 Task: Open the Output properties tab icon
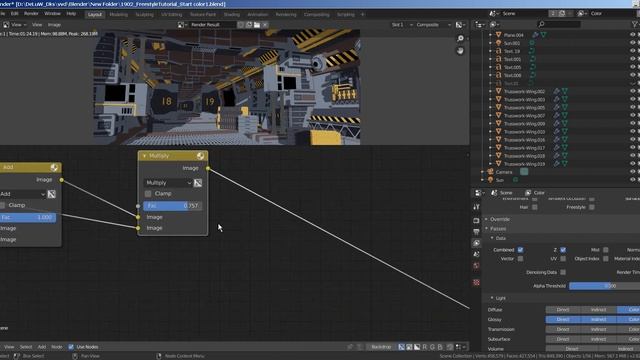pyautogui.click(x=476, y=232)
